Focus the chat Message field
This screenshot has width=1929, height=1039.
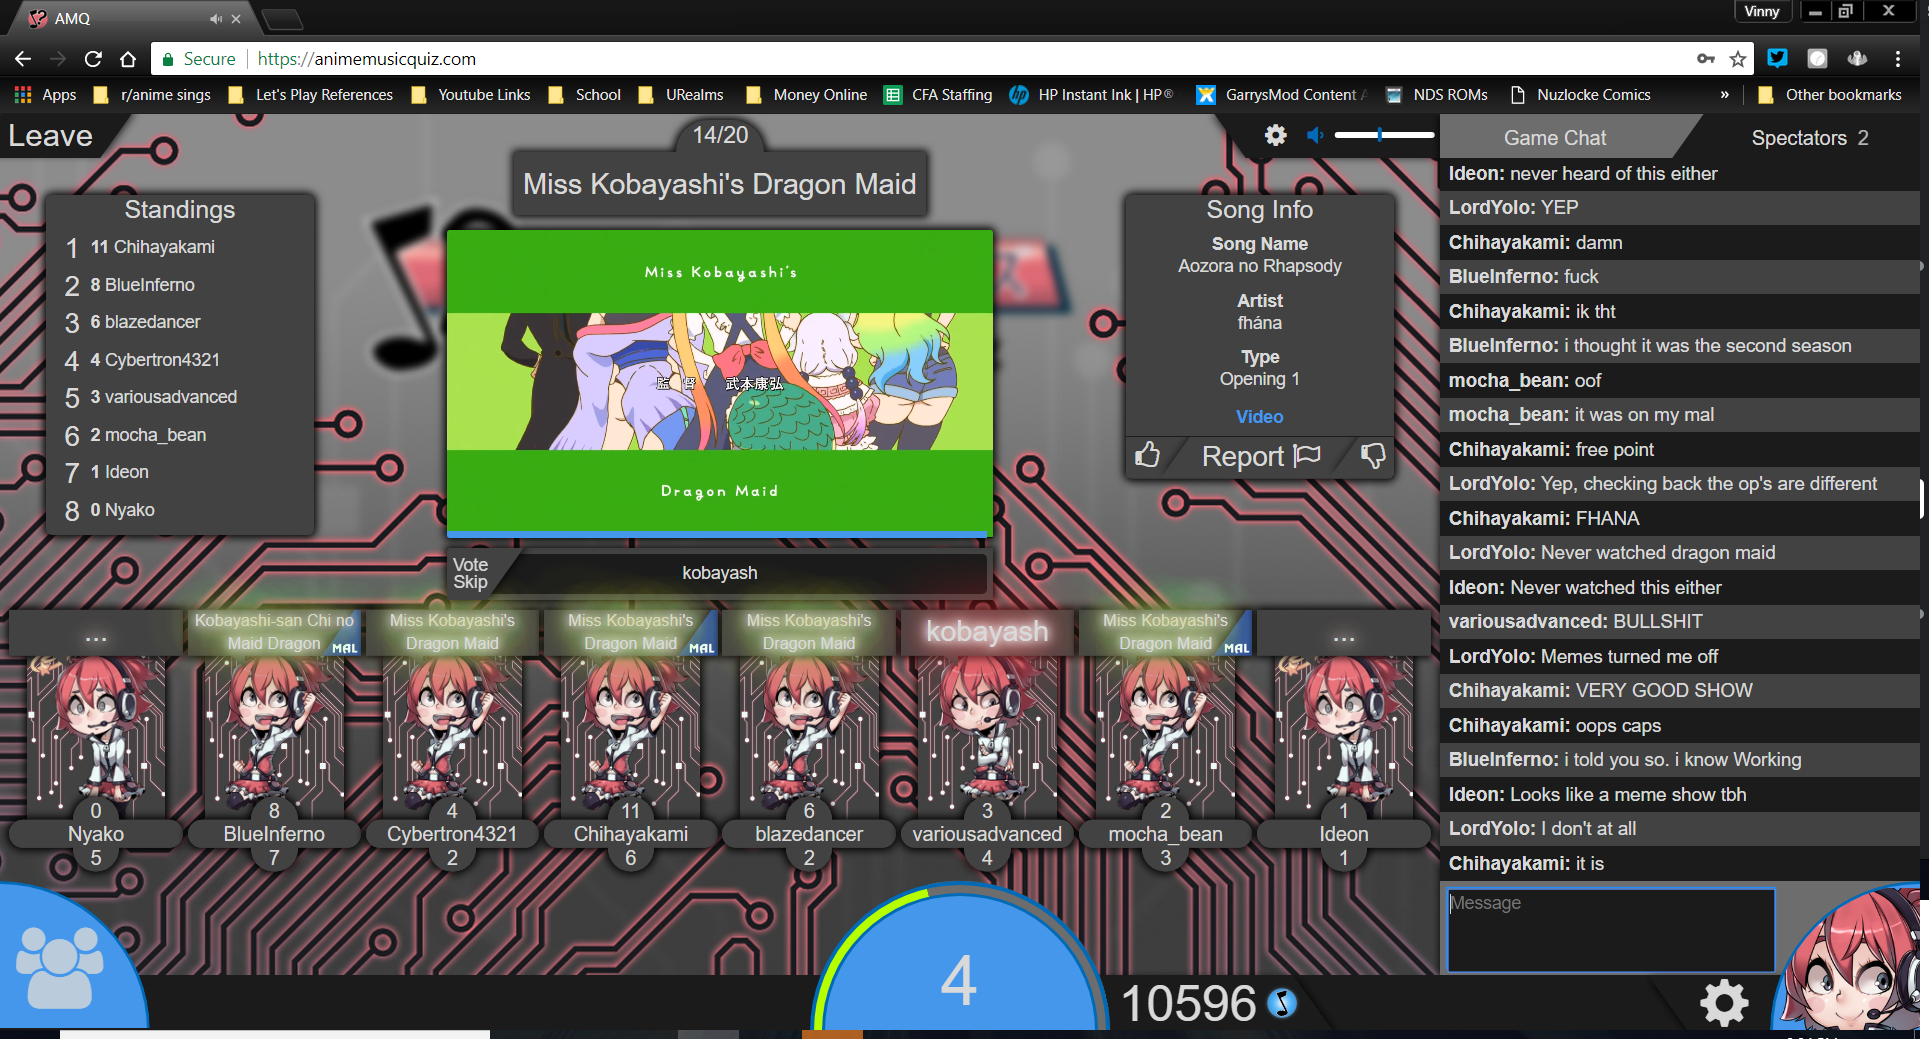click(1611, 930)
